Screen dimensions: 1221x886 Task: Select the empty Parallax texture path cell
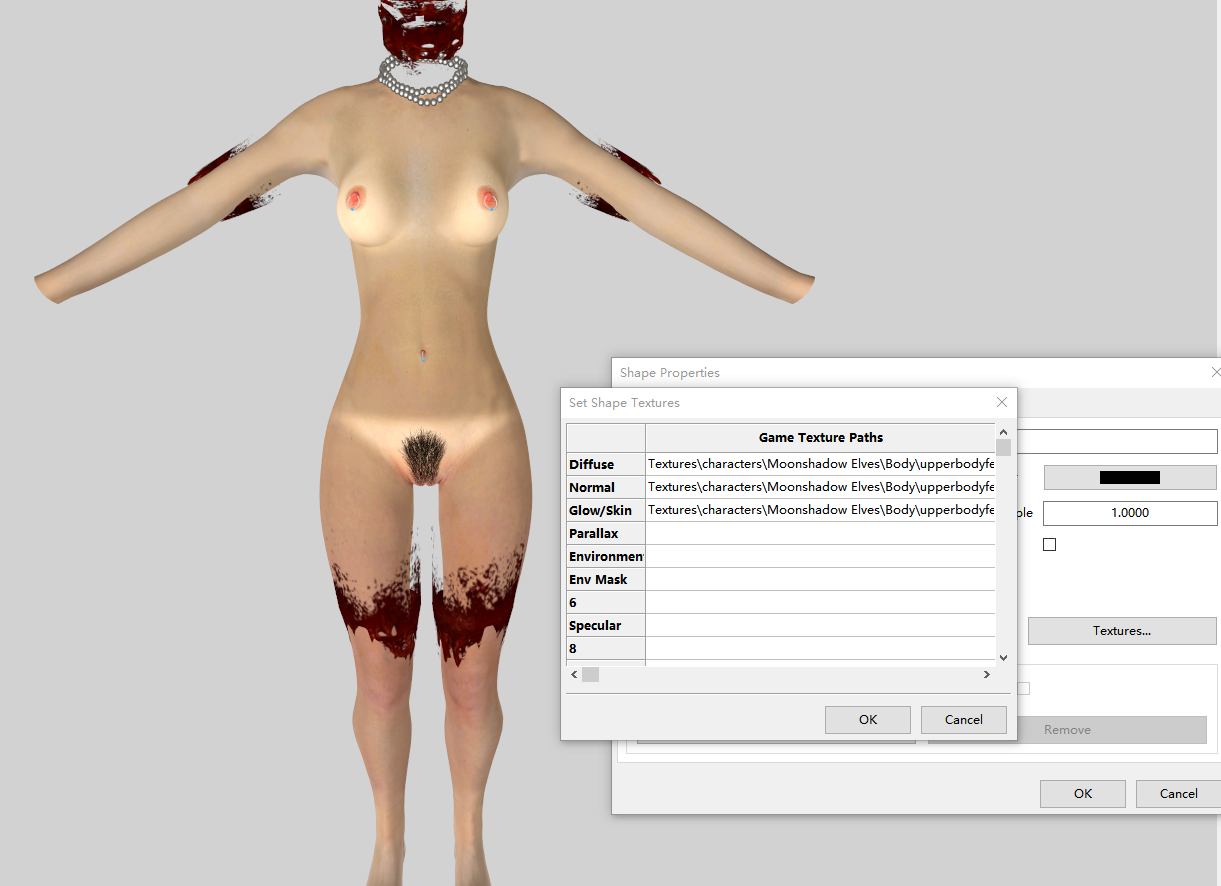click(x=821, y=533)
